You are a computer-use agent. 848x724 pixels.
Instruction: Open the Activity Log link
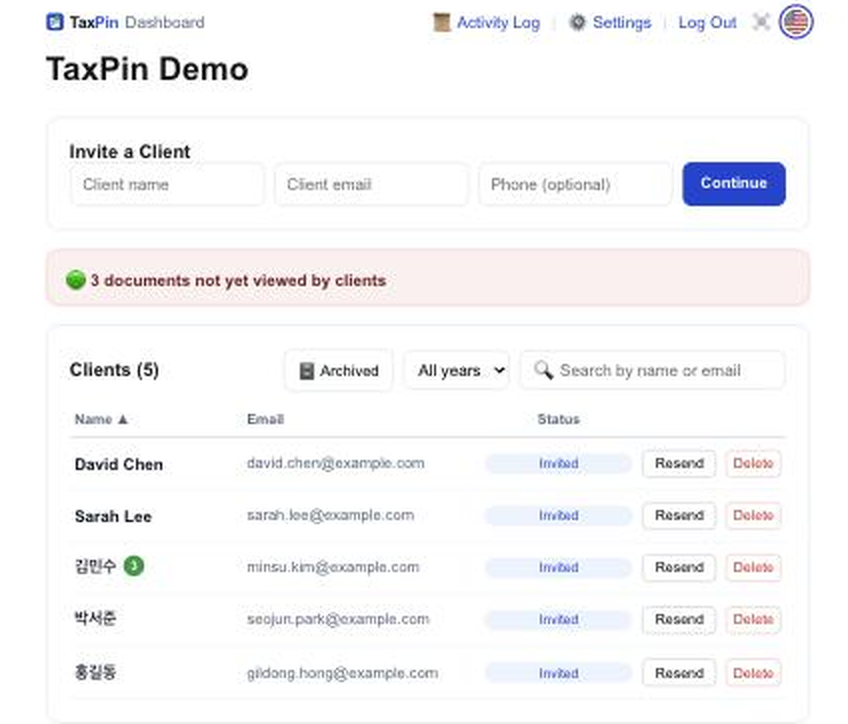coord(498,23)
